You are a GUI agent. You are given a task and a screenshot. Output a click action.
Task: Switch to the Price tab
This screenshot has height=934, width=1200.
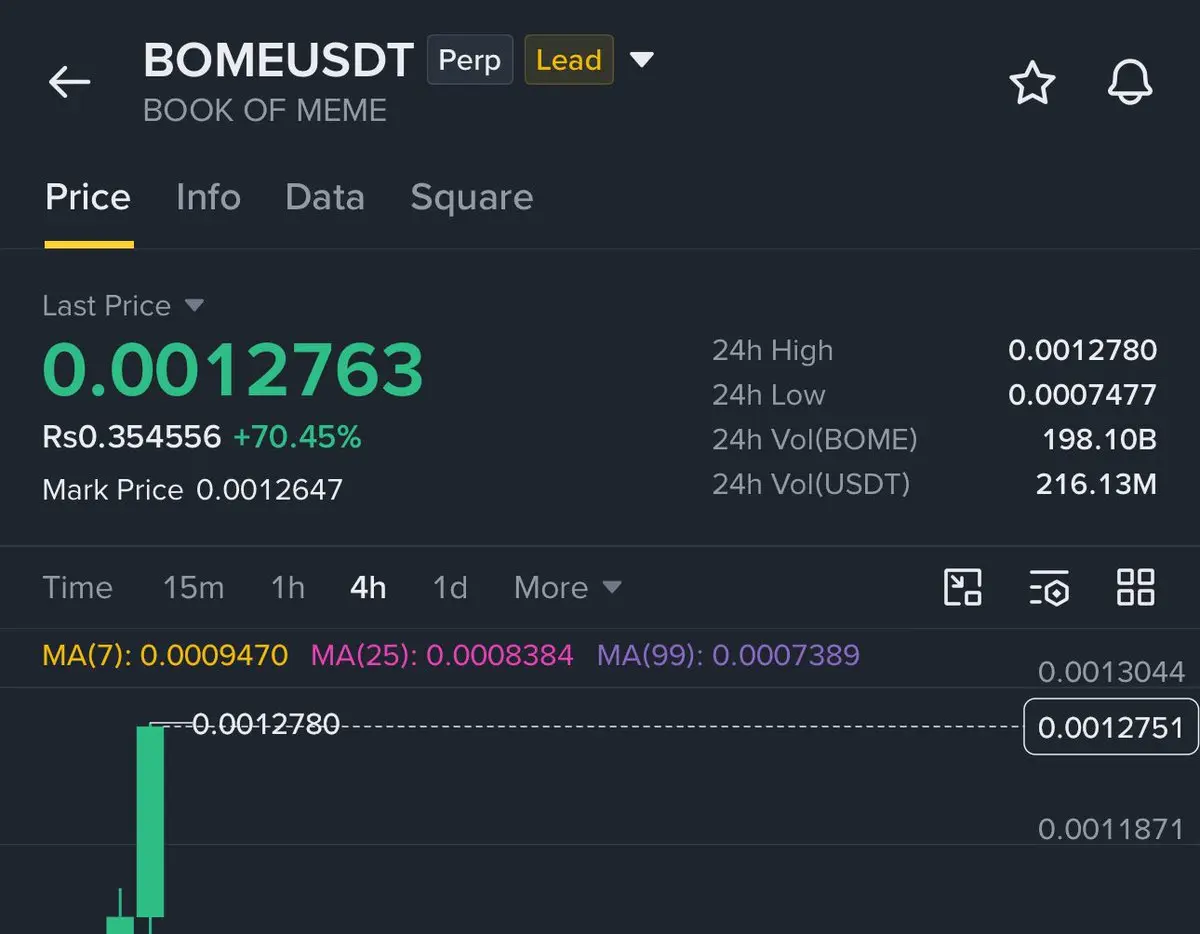click(88, 197)
